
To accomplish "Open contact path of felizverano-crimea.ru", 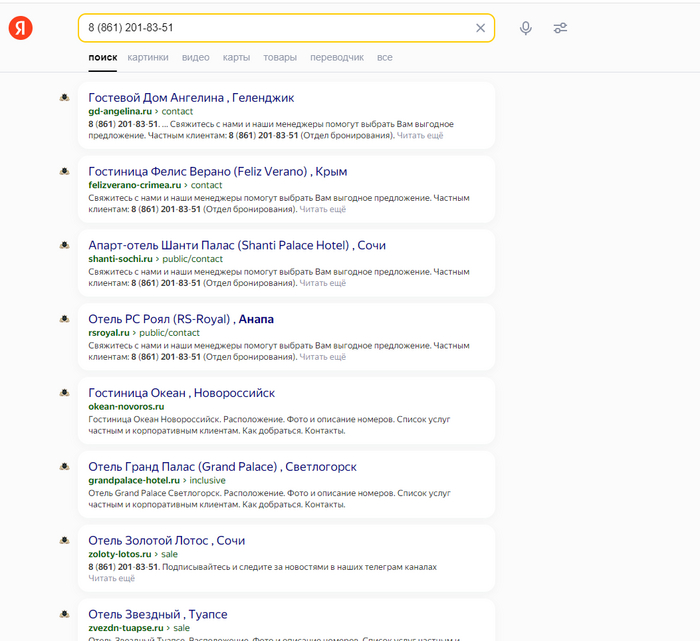I will (x=206, y=185).
